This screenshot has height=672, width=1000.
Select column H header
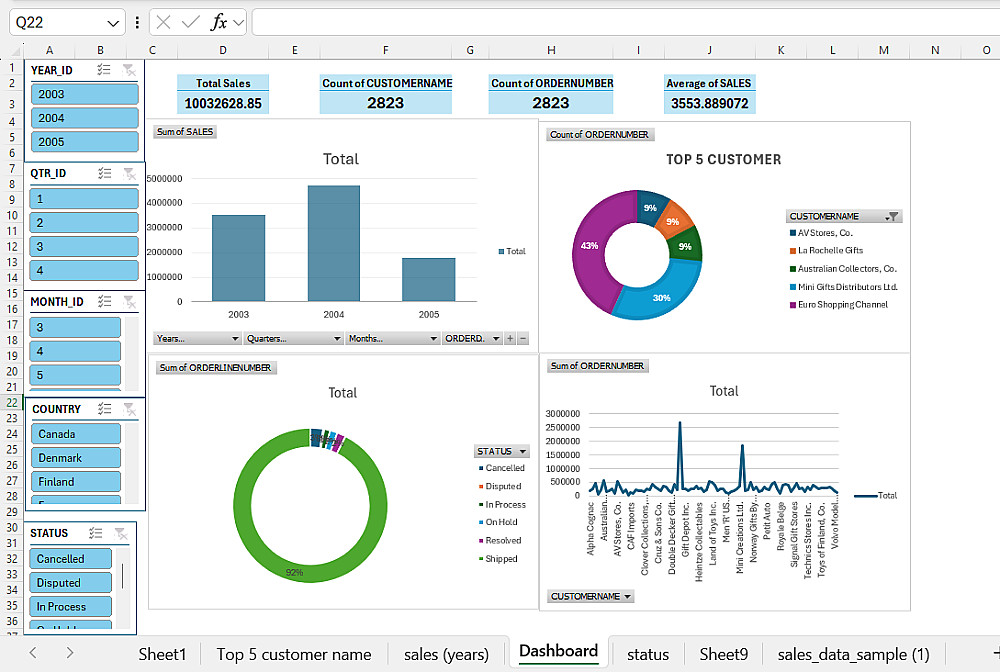click(x=551, y=50)
